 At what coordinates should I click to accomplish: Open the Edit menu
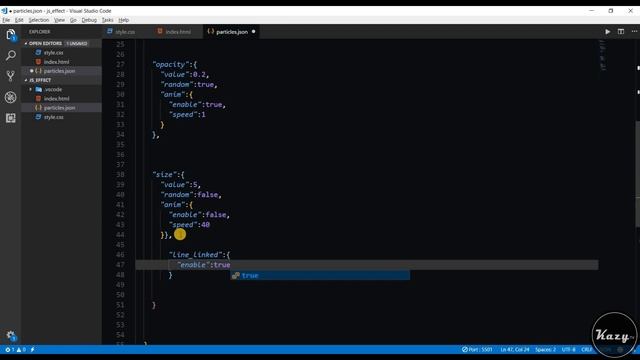tap(19, 20)
